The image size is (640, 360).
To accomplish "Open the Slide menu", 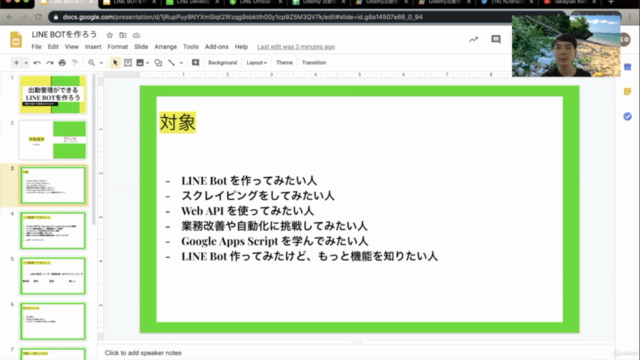I will click(141, 47).
